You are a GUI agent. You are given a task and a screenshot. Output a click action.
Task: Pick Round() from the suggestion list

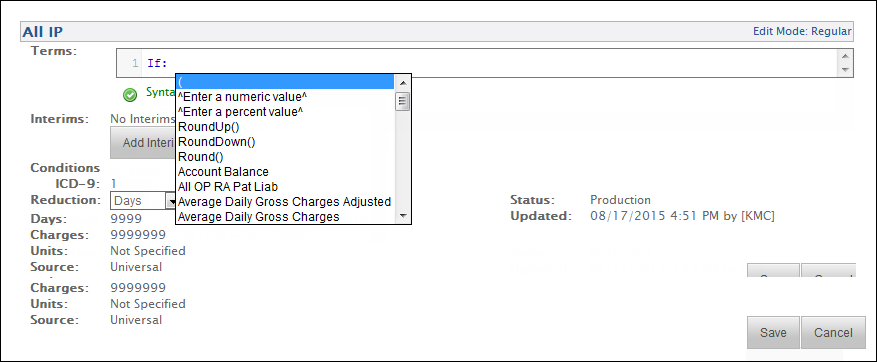[285, 157]
